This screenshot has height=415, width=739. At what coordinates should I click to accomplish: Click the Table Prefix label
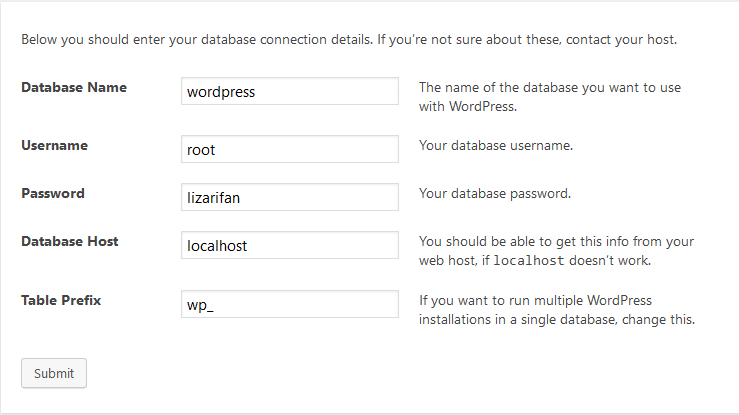click(61, 299)
